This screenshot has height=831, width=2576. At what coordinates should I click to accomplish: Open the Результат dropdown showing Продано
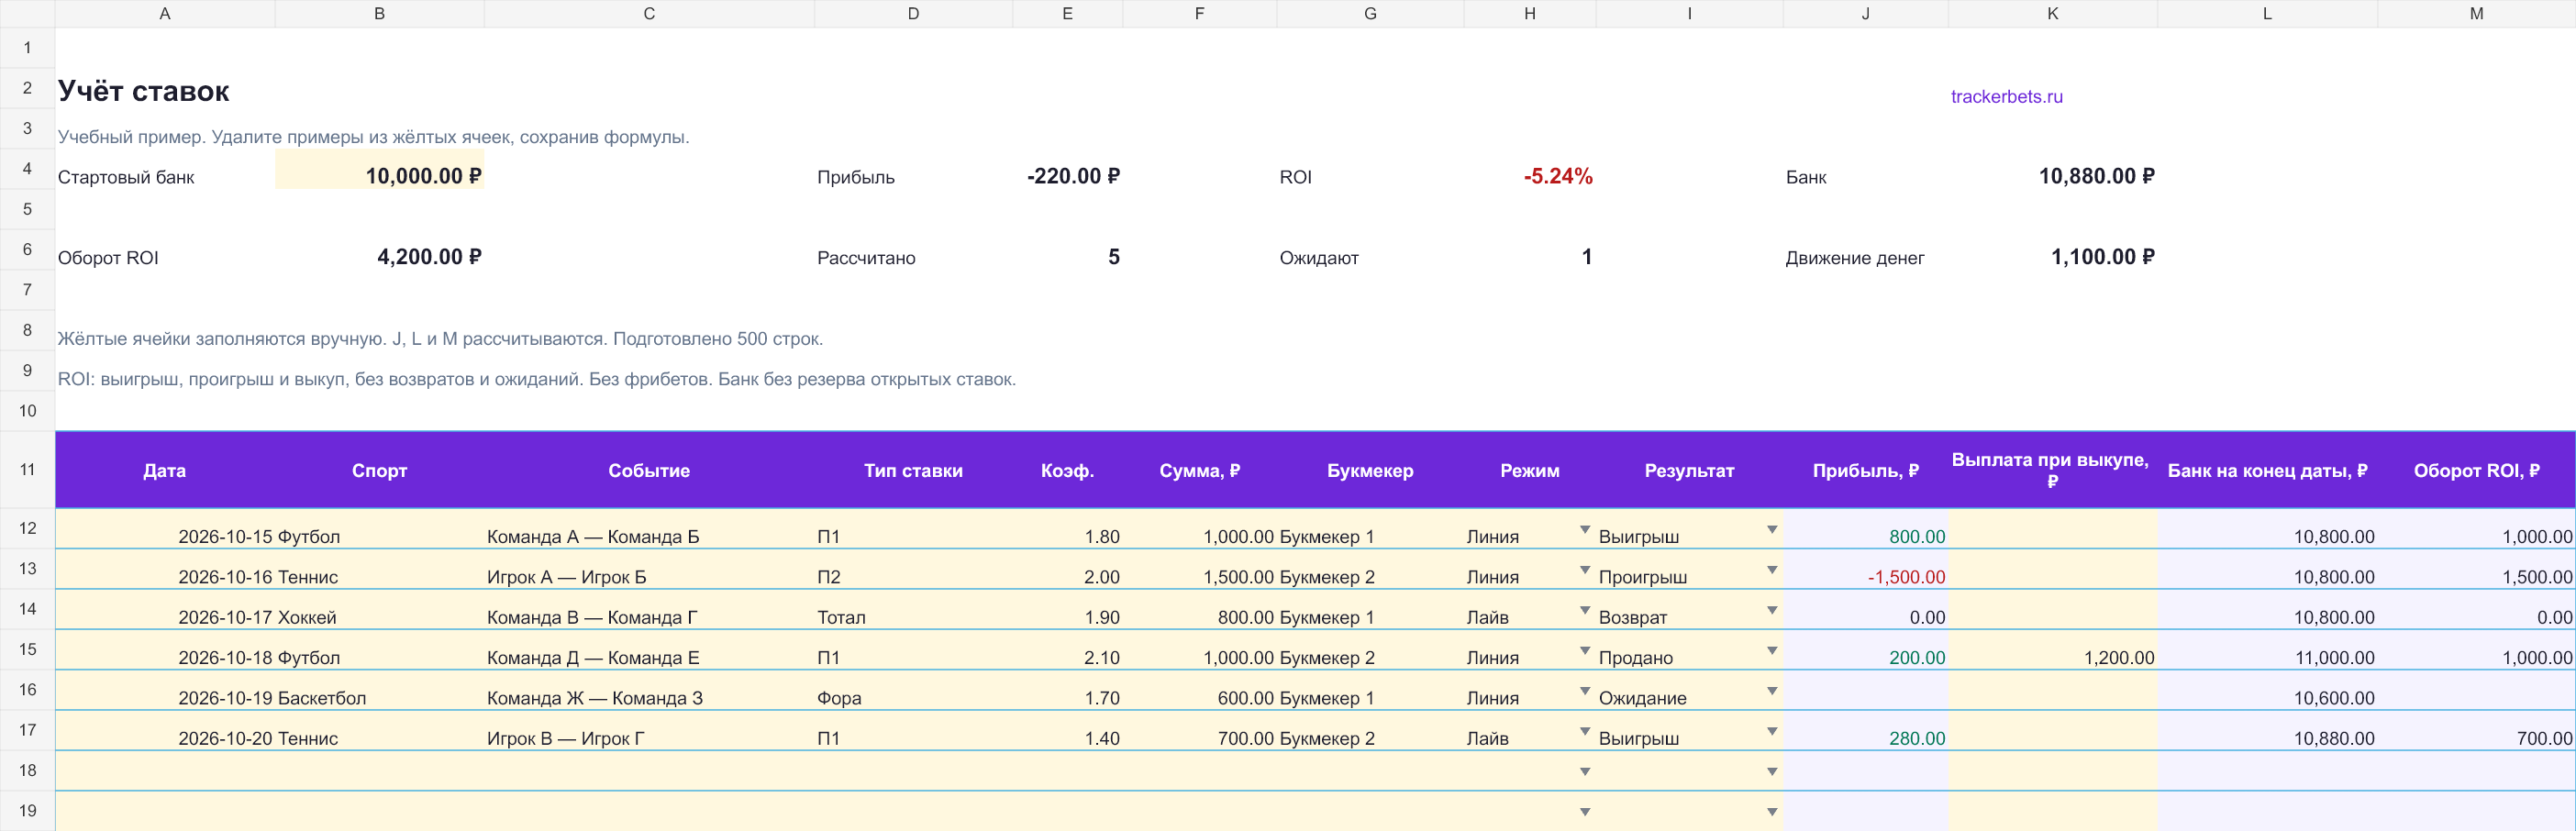(x=1771, y=651)
